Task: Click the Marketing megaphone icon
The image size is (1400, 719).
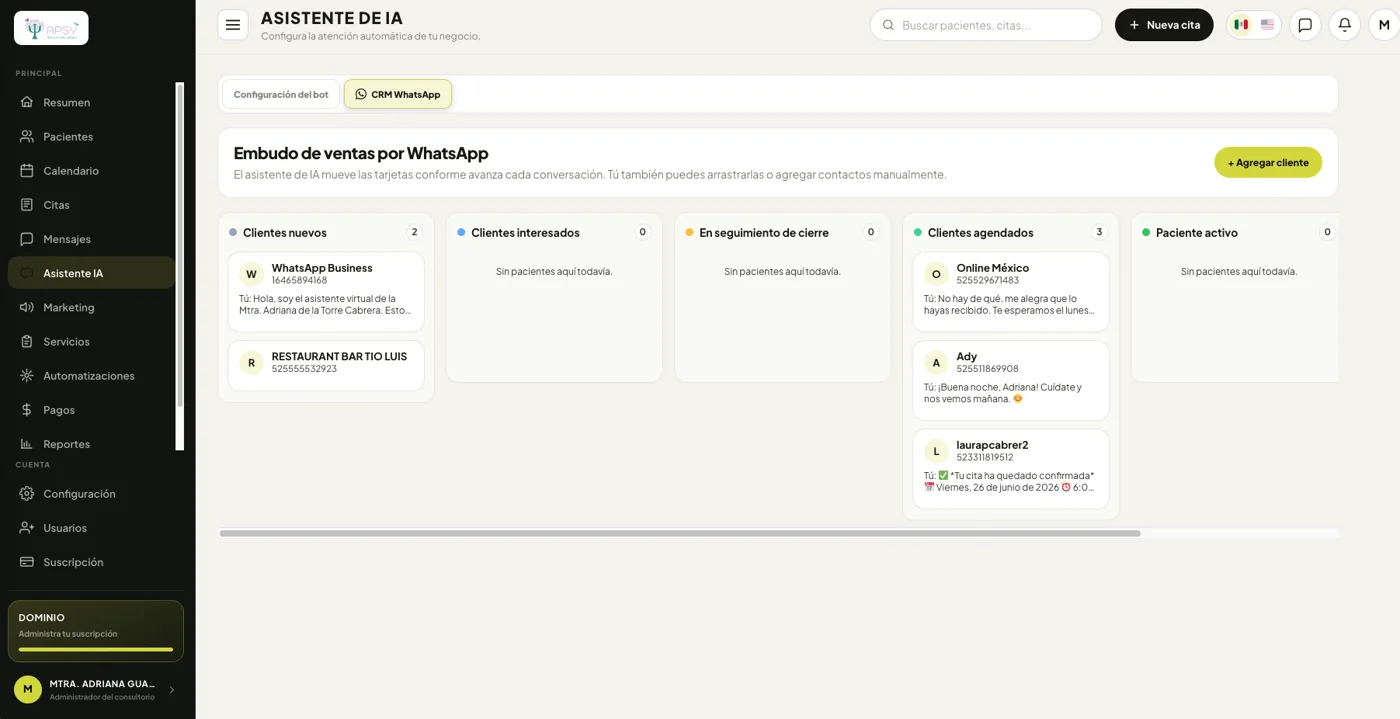Action: 27,307
